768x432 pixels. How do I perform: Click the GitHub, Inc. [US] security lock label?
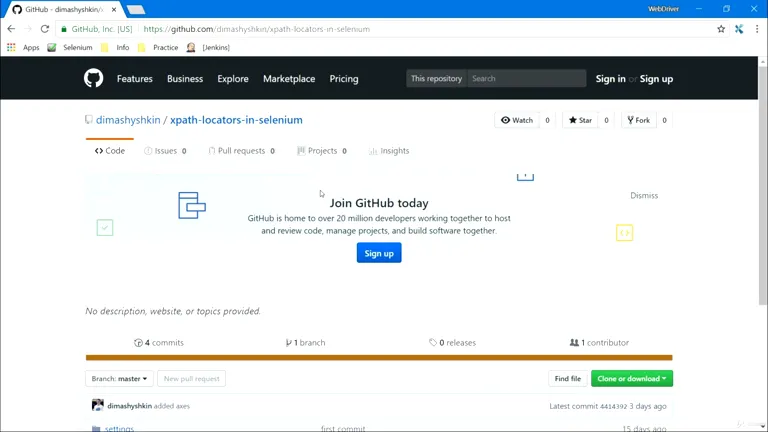point(96,29)
